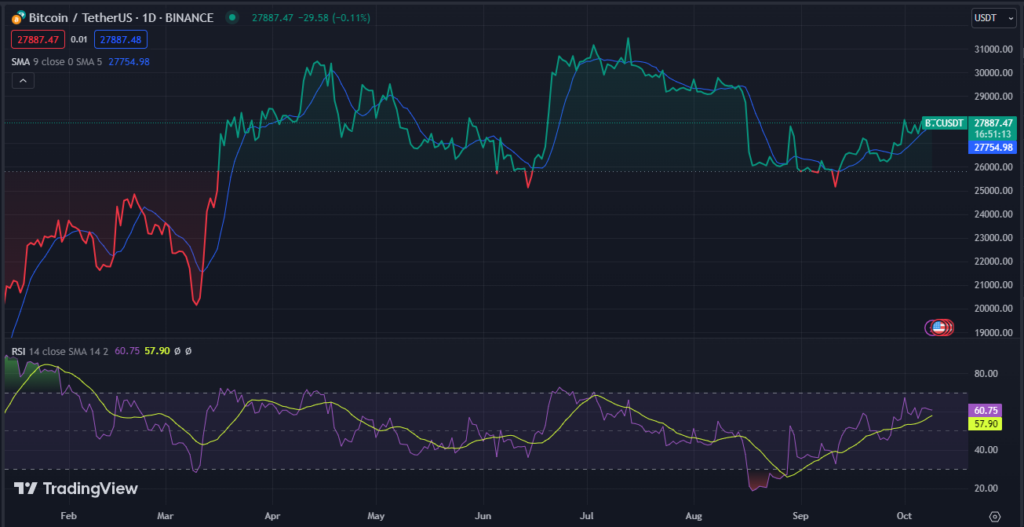The width and height of the screenshot is (1024, 527).
Task: Click the Apr label on time axis
Action: pyautogui.click(x=270, y=516)
